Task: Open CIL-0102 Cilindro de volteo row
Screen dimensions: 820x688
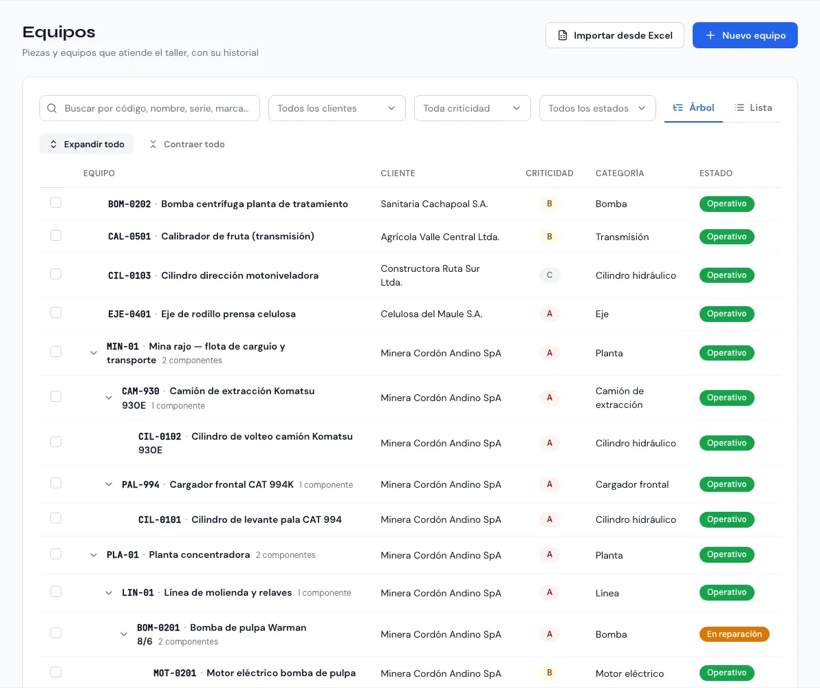Action: click(411, 443)
